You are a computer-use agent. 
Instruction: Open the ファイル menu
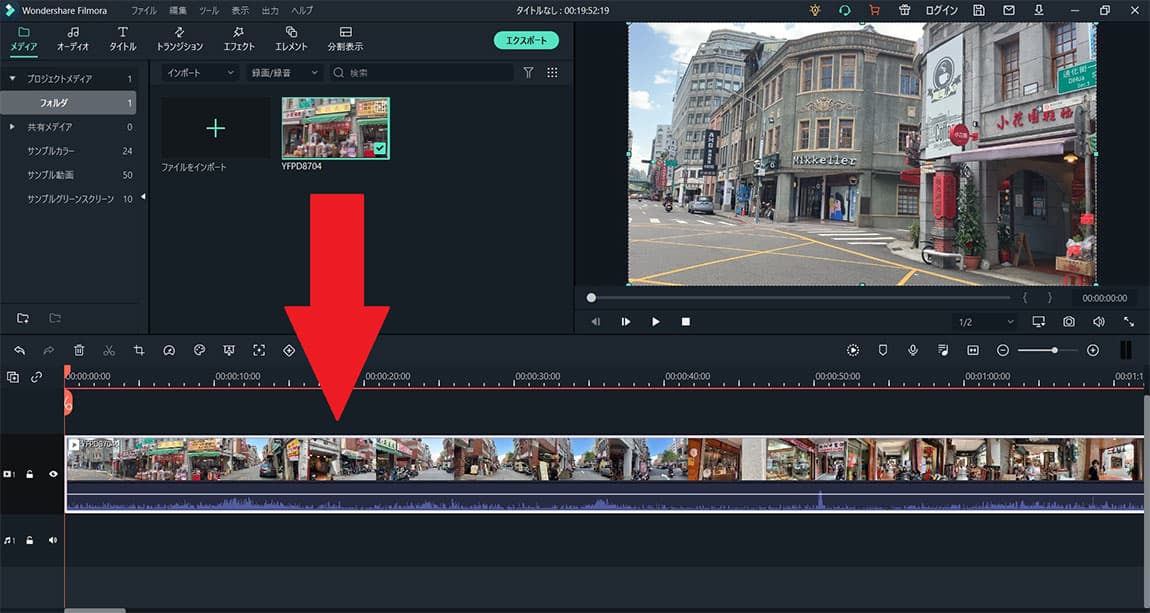tap(144, 10)
